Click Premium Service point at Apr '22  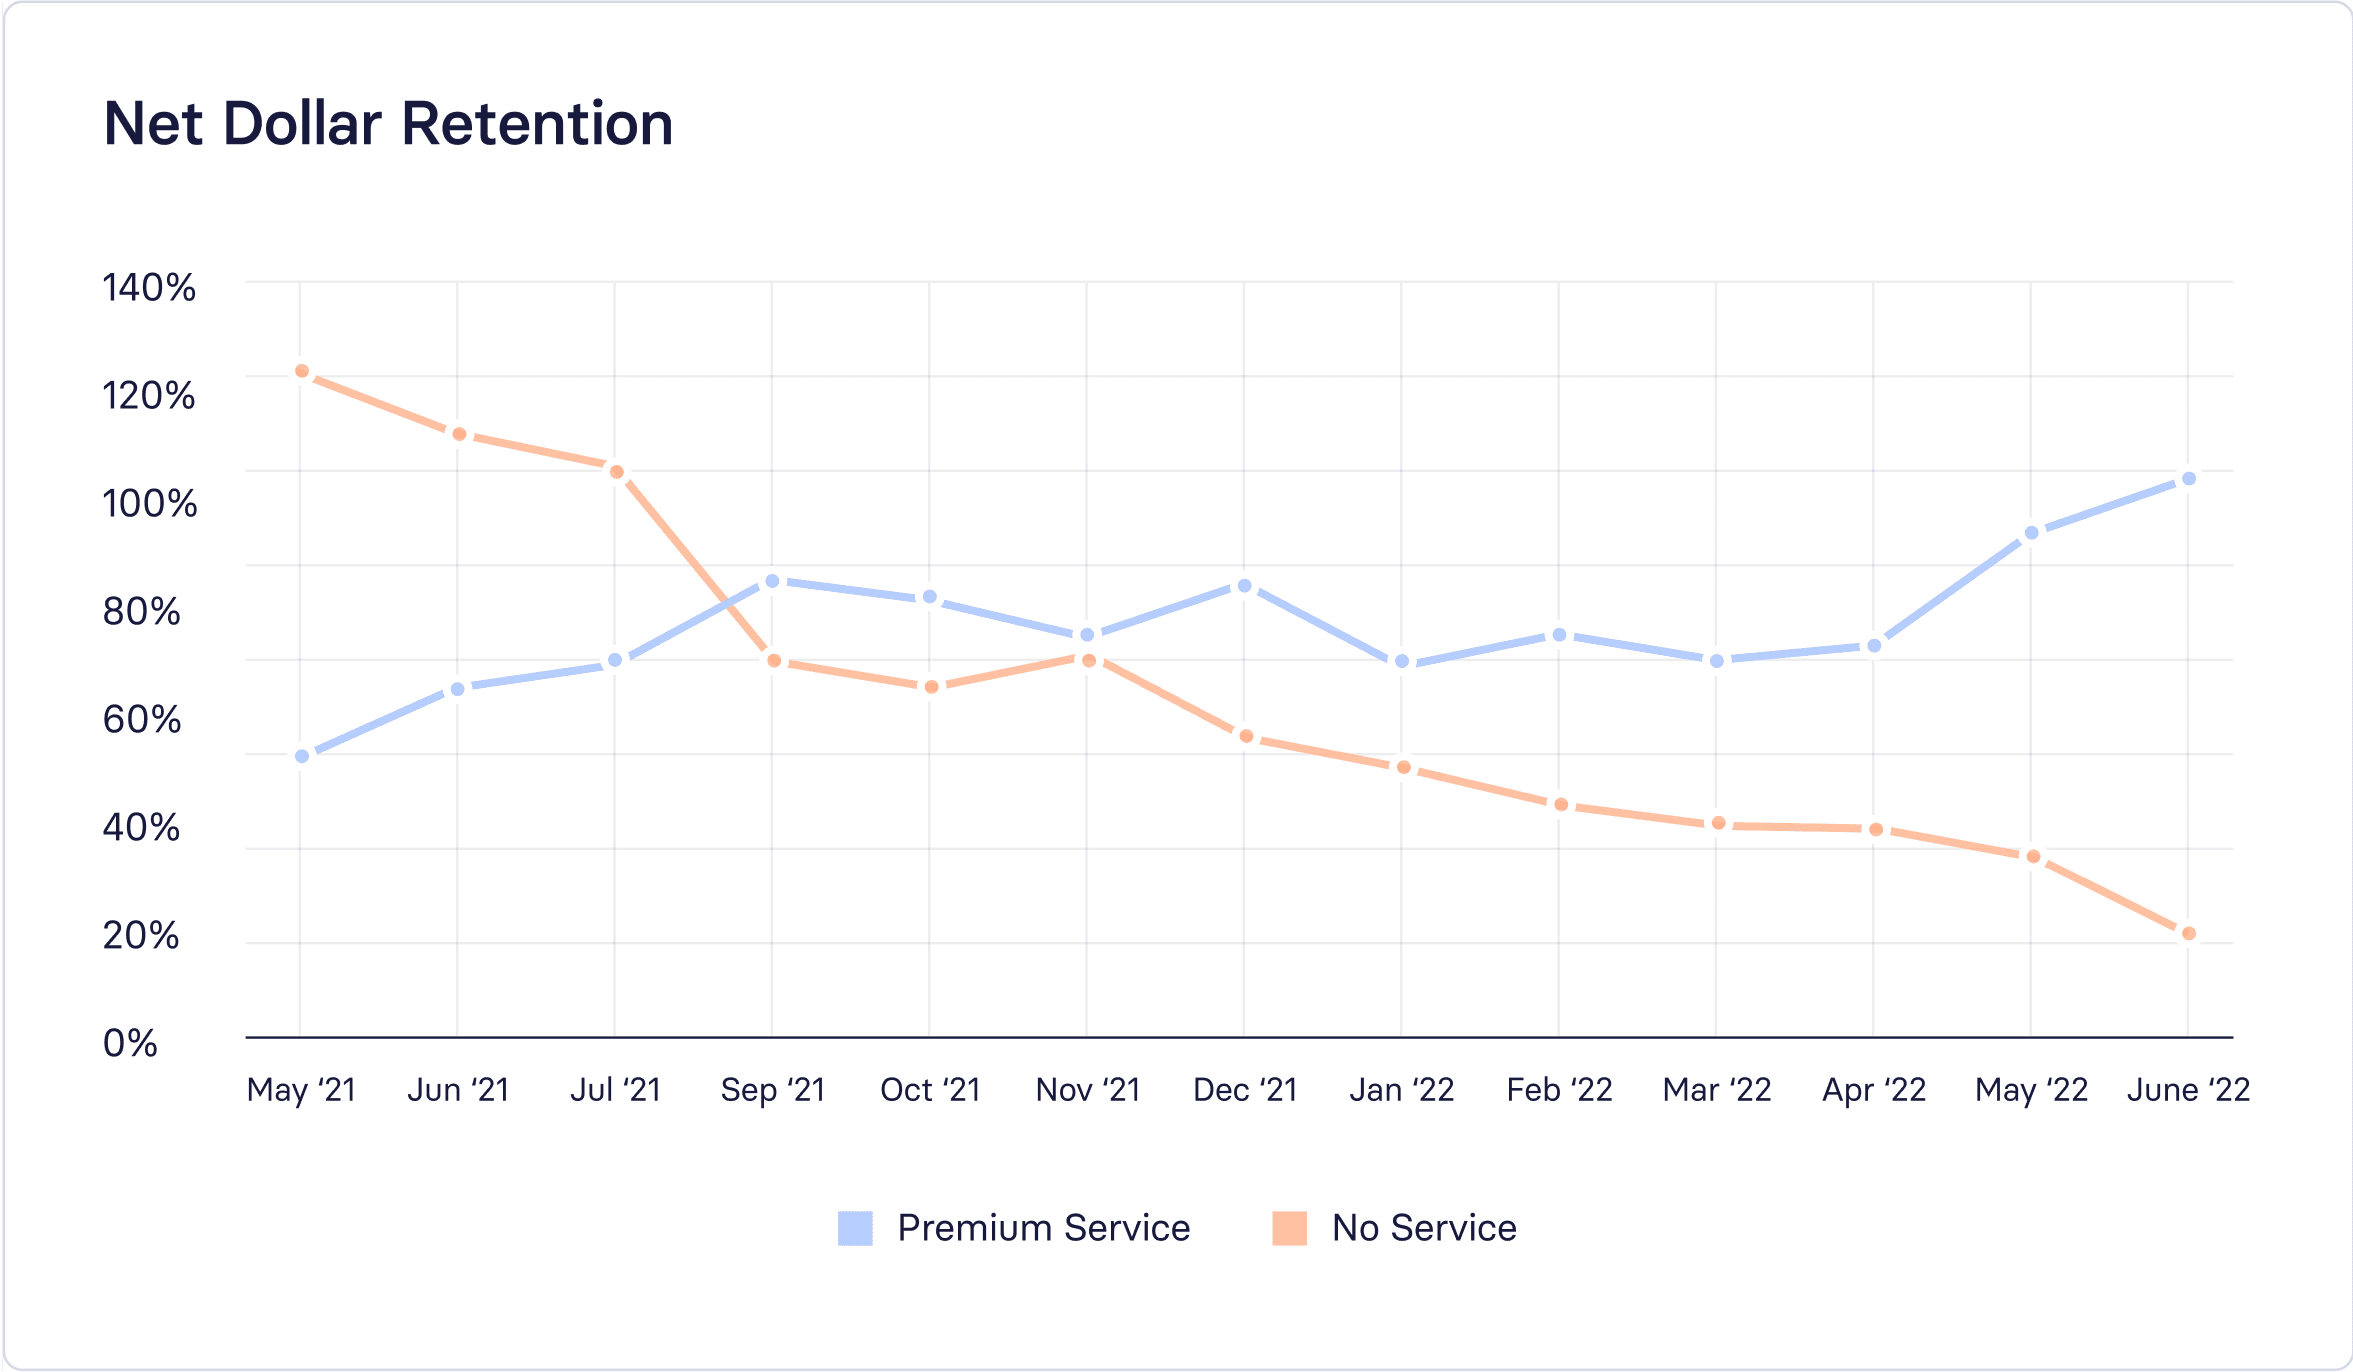[x=1874, y=646]
